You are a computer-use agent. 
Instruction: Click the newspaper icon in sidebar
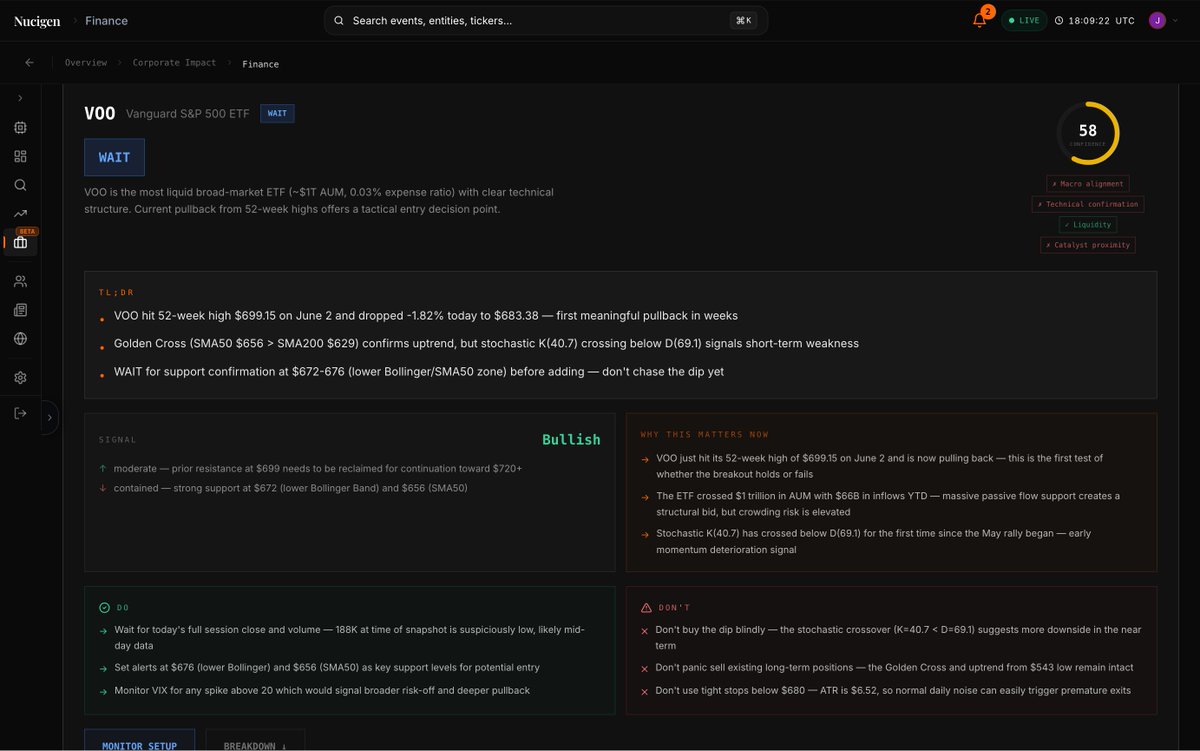(20, 310)
